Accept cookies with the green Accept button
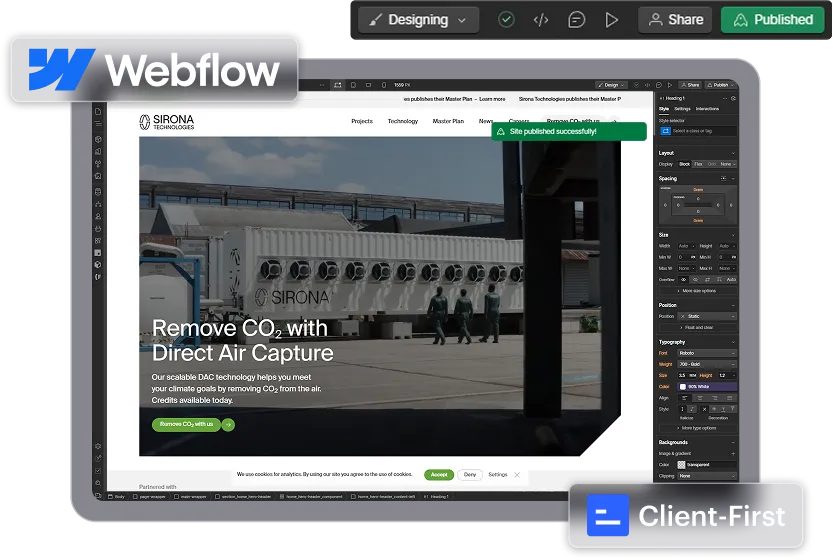The image size is (833, 560). [439, 474]
